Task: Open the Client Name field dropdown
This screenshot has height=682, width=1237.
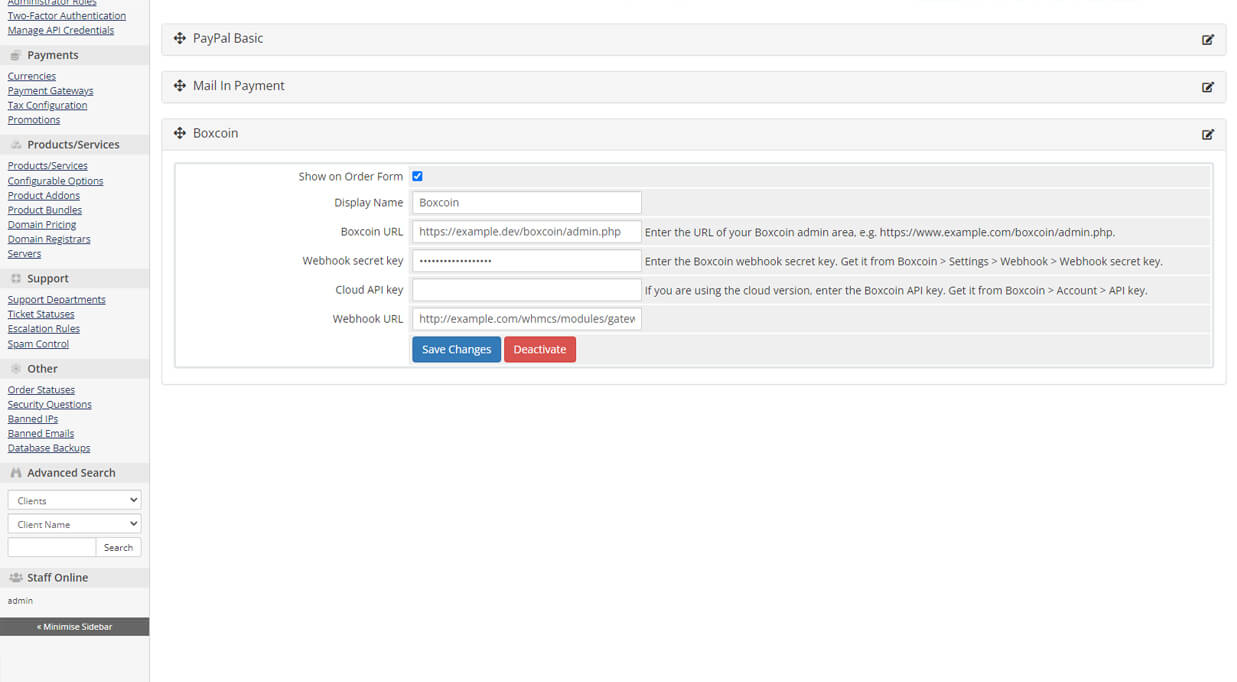Action: pos(74,524)
